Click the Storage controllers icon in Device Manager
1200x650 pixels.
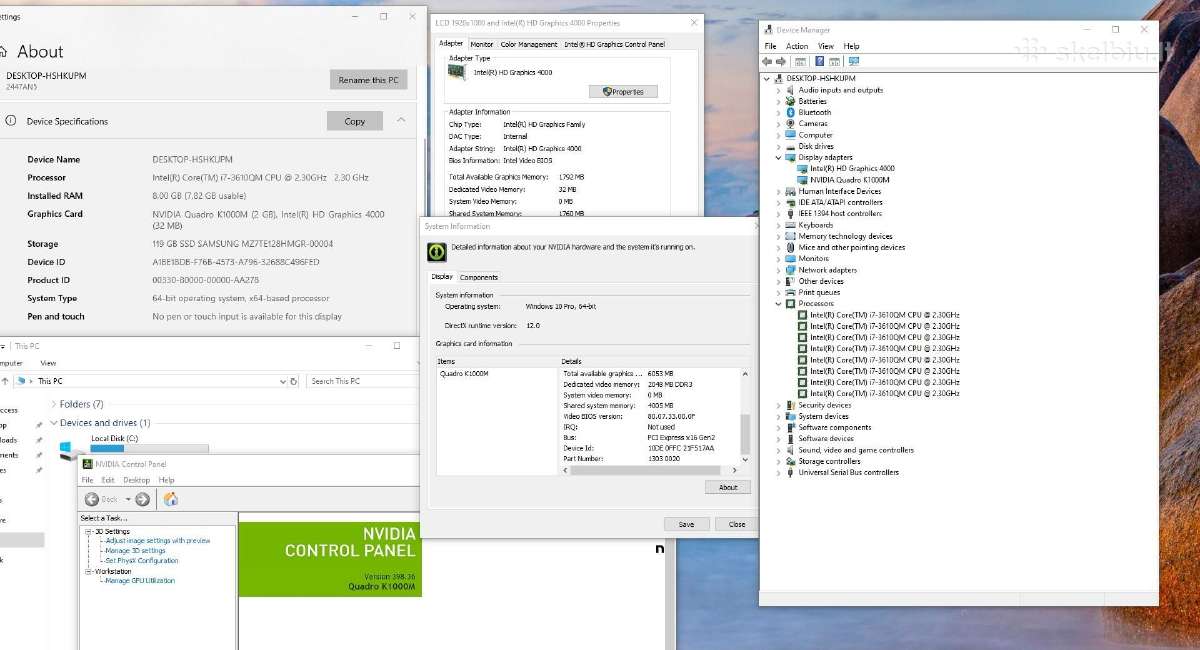790,461
